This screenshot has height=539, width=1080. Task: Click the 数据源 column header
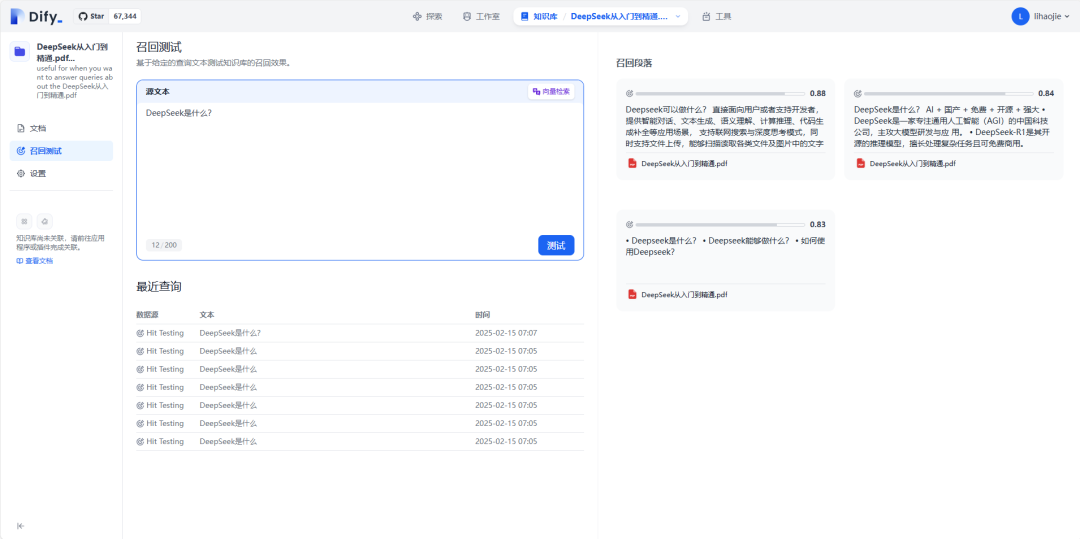coord(147,315)
